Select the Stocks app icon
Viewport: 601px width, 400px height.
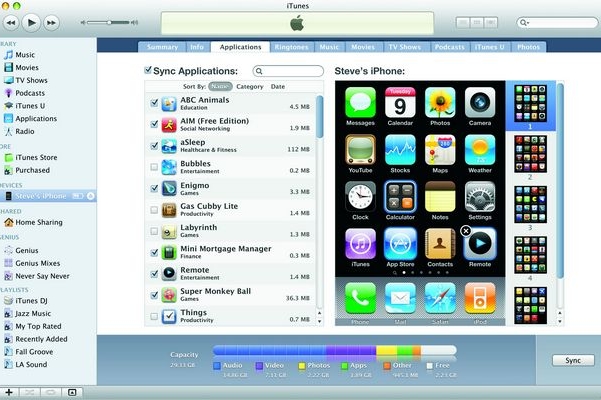400,150
